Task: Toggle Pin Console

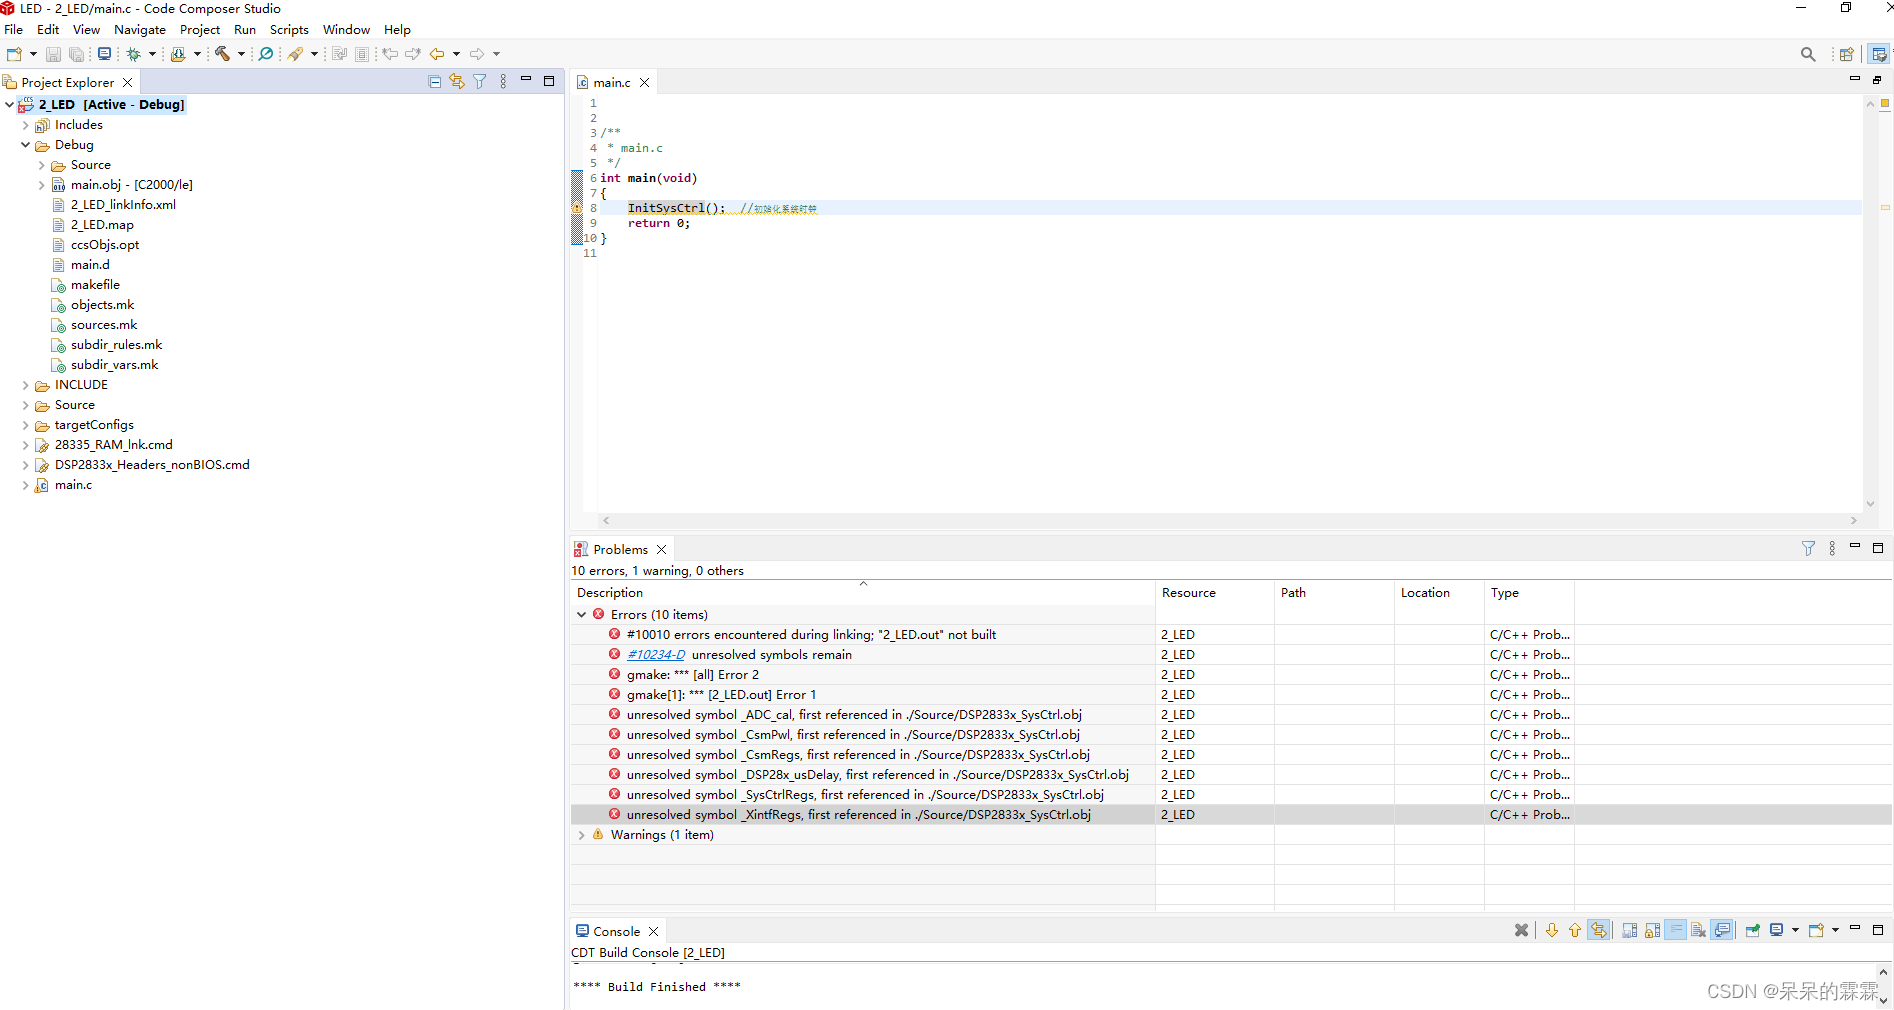Action: [x=1753, y=931]
